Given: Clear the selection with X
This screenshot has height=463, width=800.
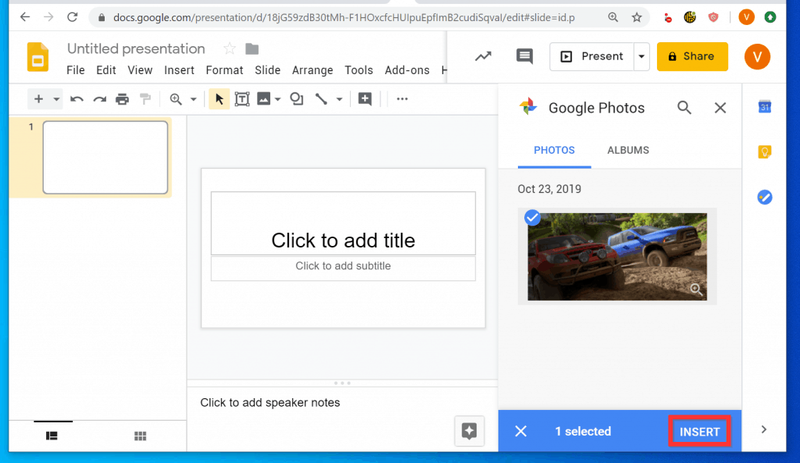Looking at the screenshot, I should click(x=520, y=431).
